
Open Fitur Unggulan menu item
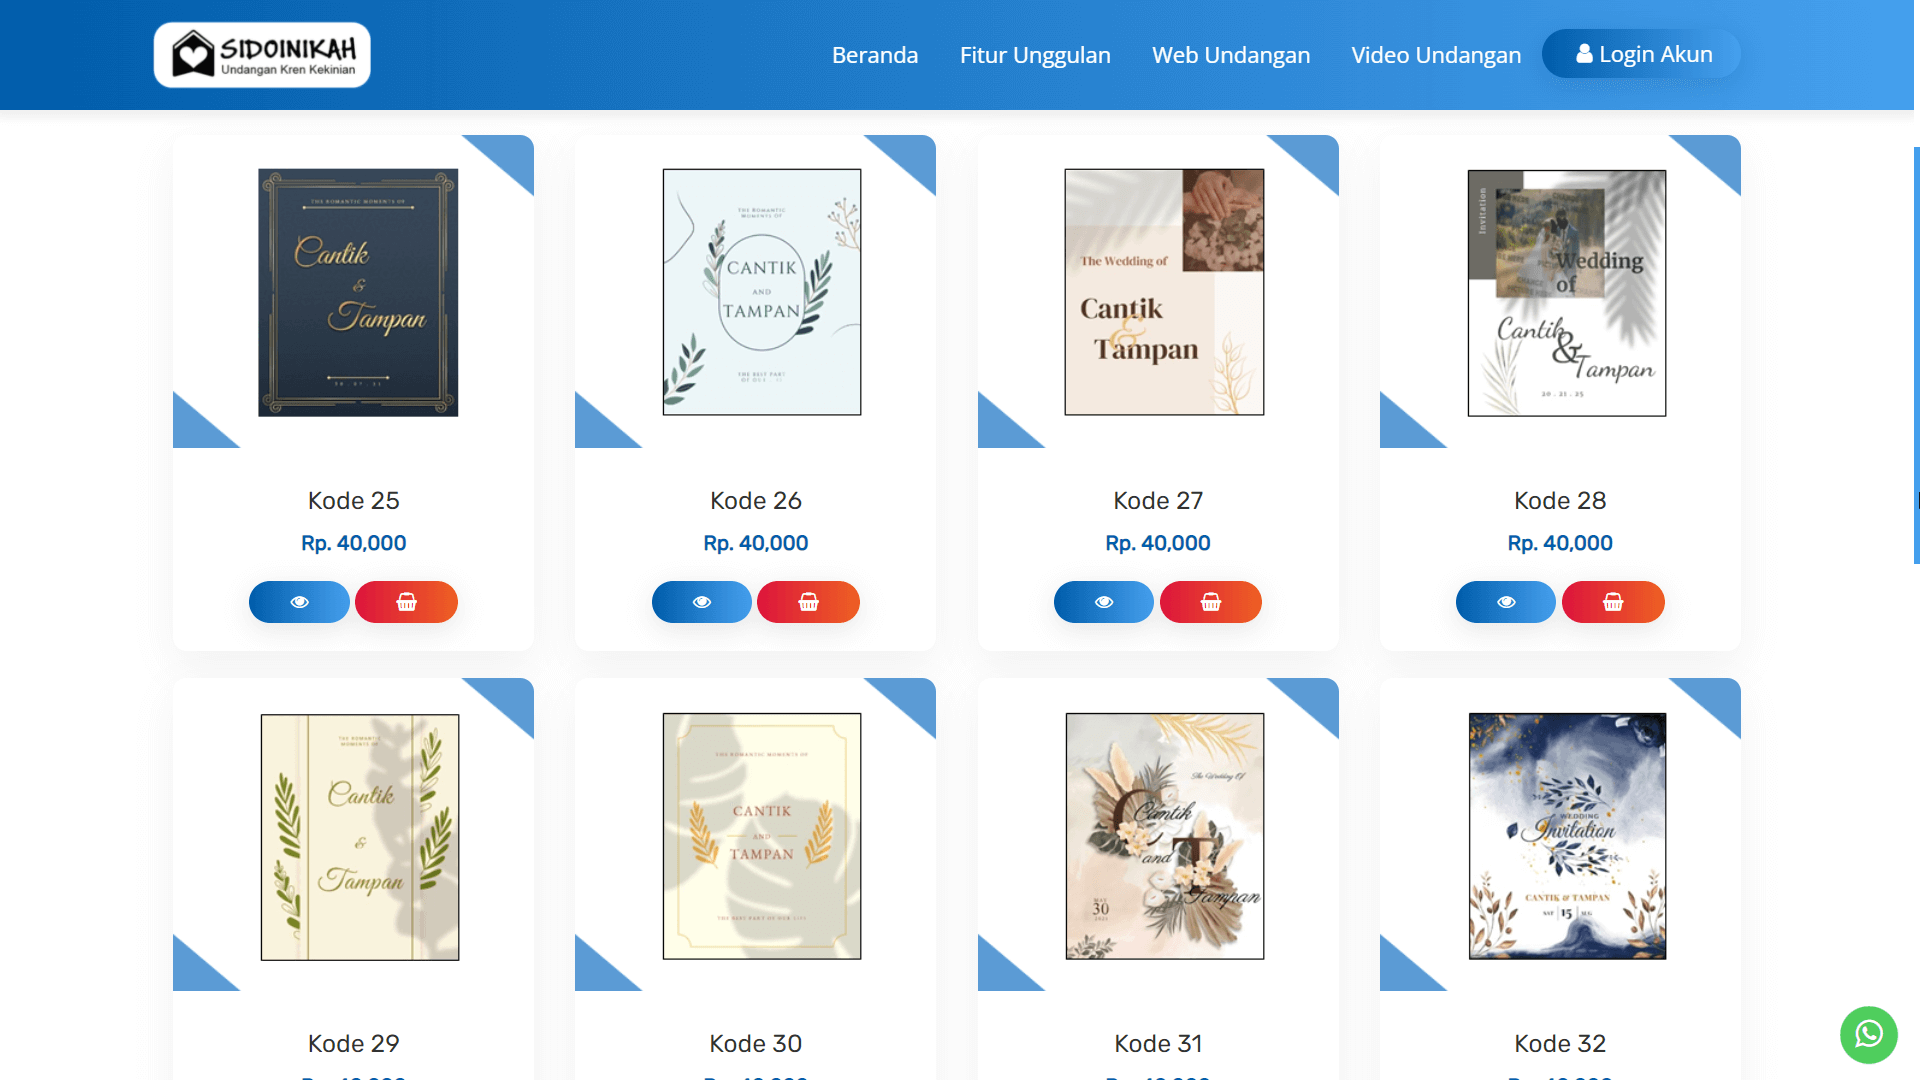click(x=1035, y=55)
